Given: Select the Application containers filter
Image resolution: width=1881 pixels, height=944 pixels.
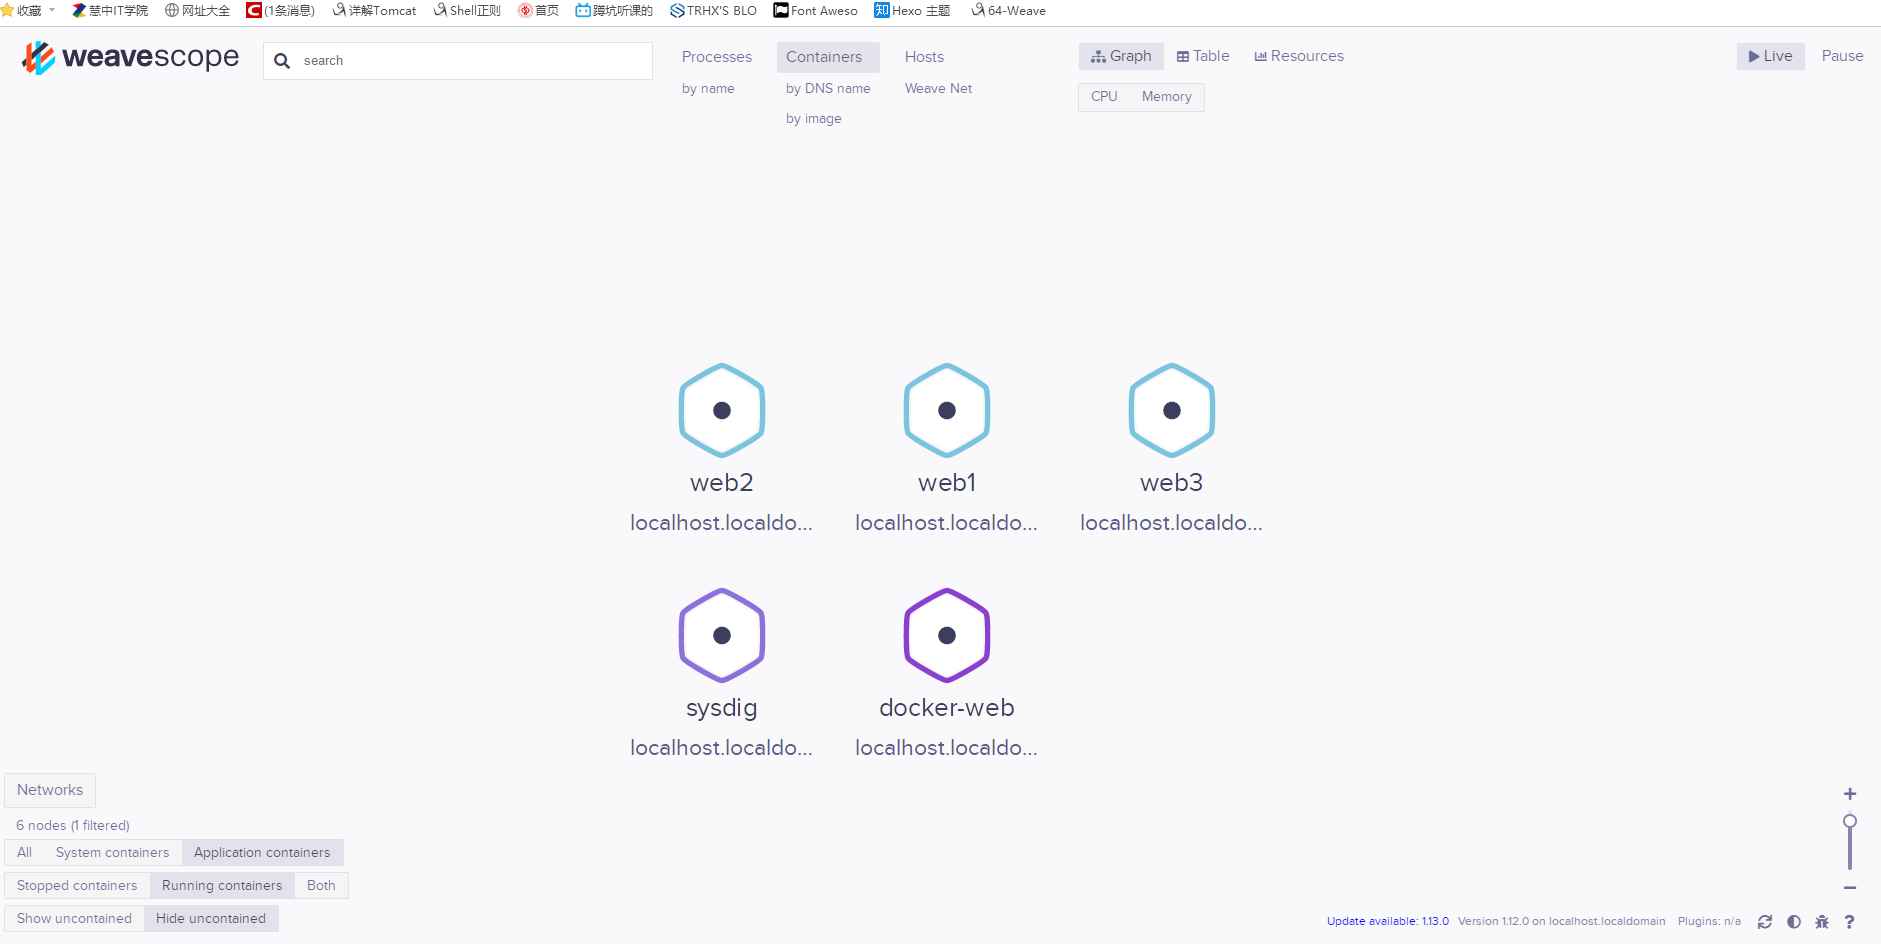Looking at the screenshot, I should point(262,853).
